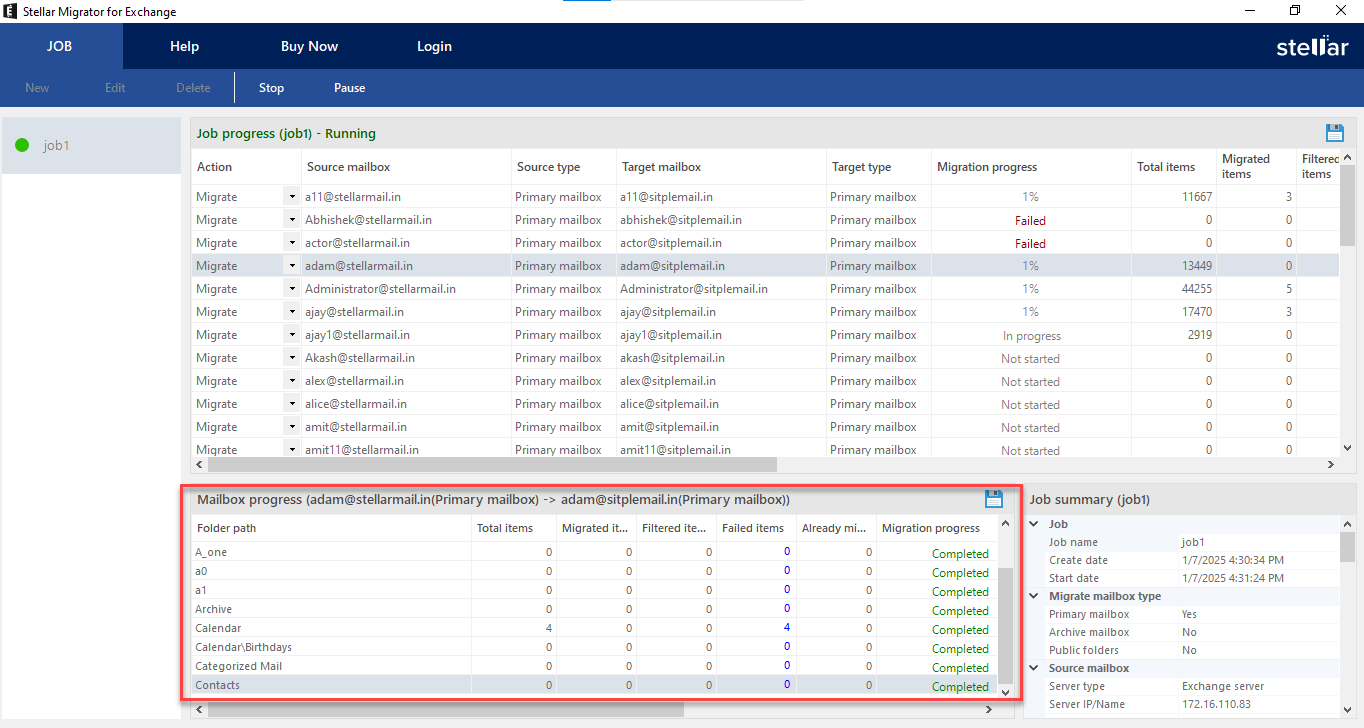Click the New job button
This screenshot has height=728, width=1364.
click(x=37, y=88)
